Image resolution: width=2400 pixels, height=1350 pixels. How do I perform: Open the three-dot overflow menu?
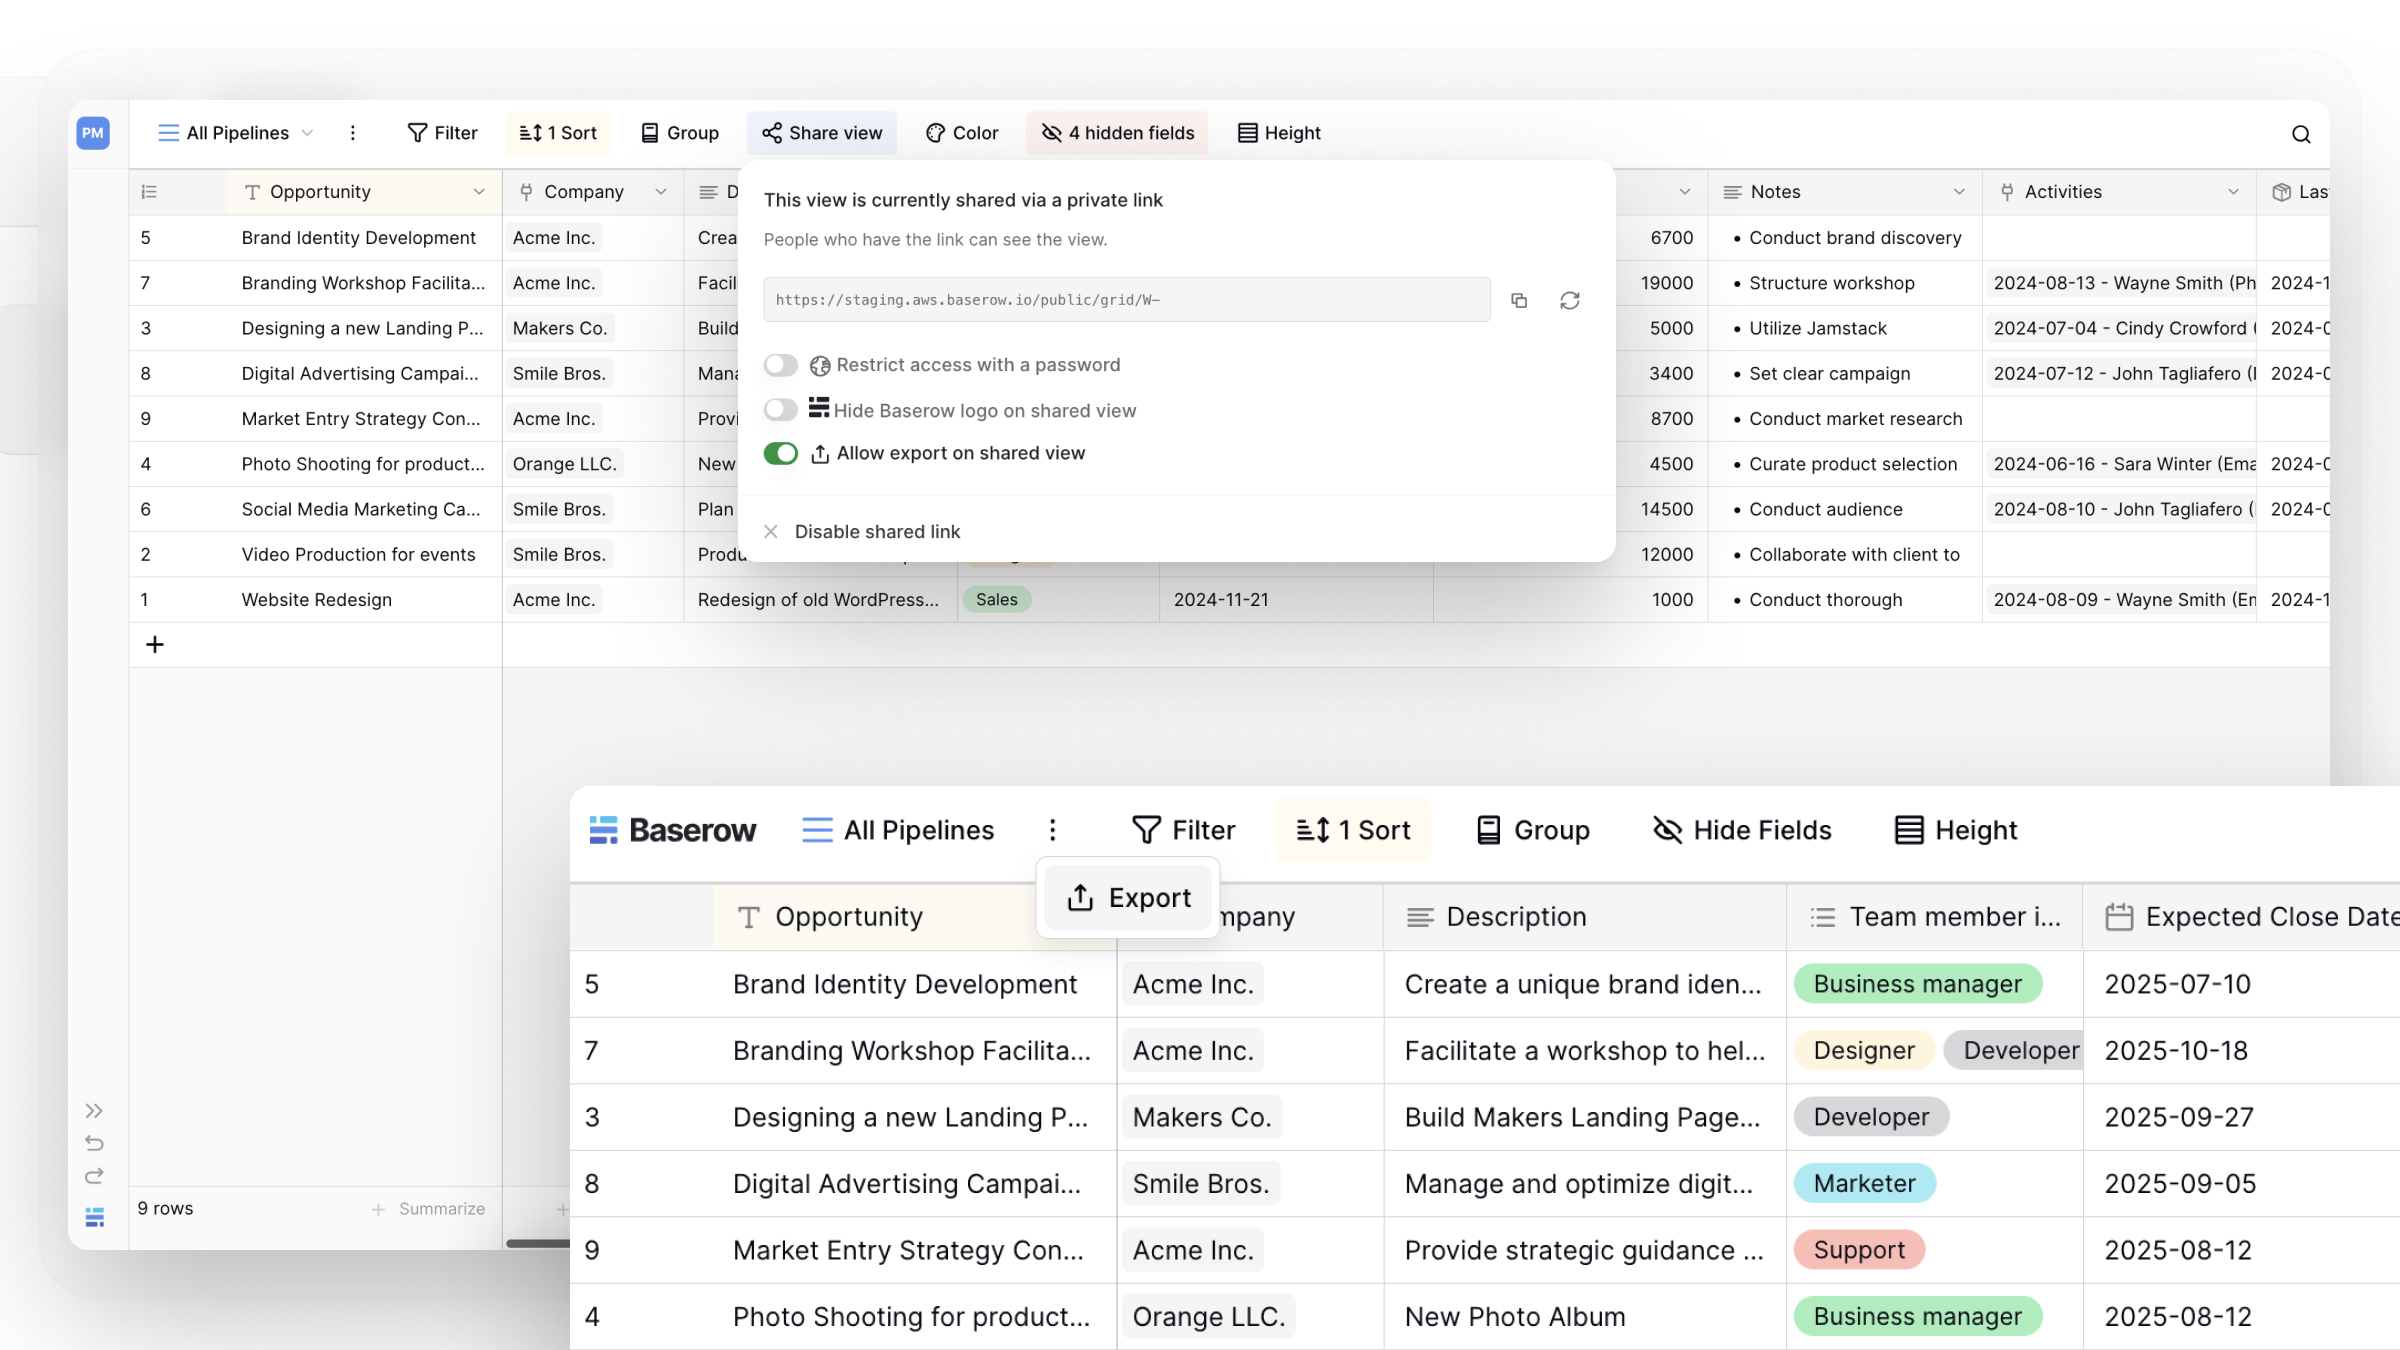click(x=352, y=132)
